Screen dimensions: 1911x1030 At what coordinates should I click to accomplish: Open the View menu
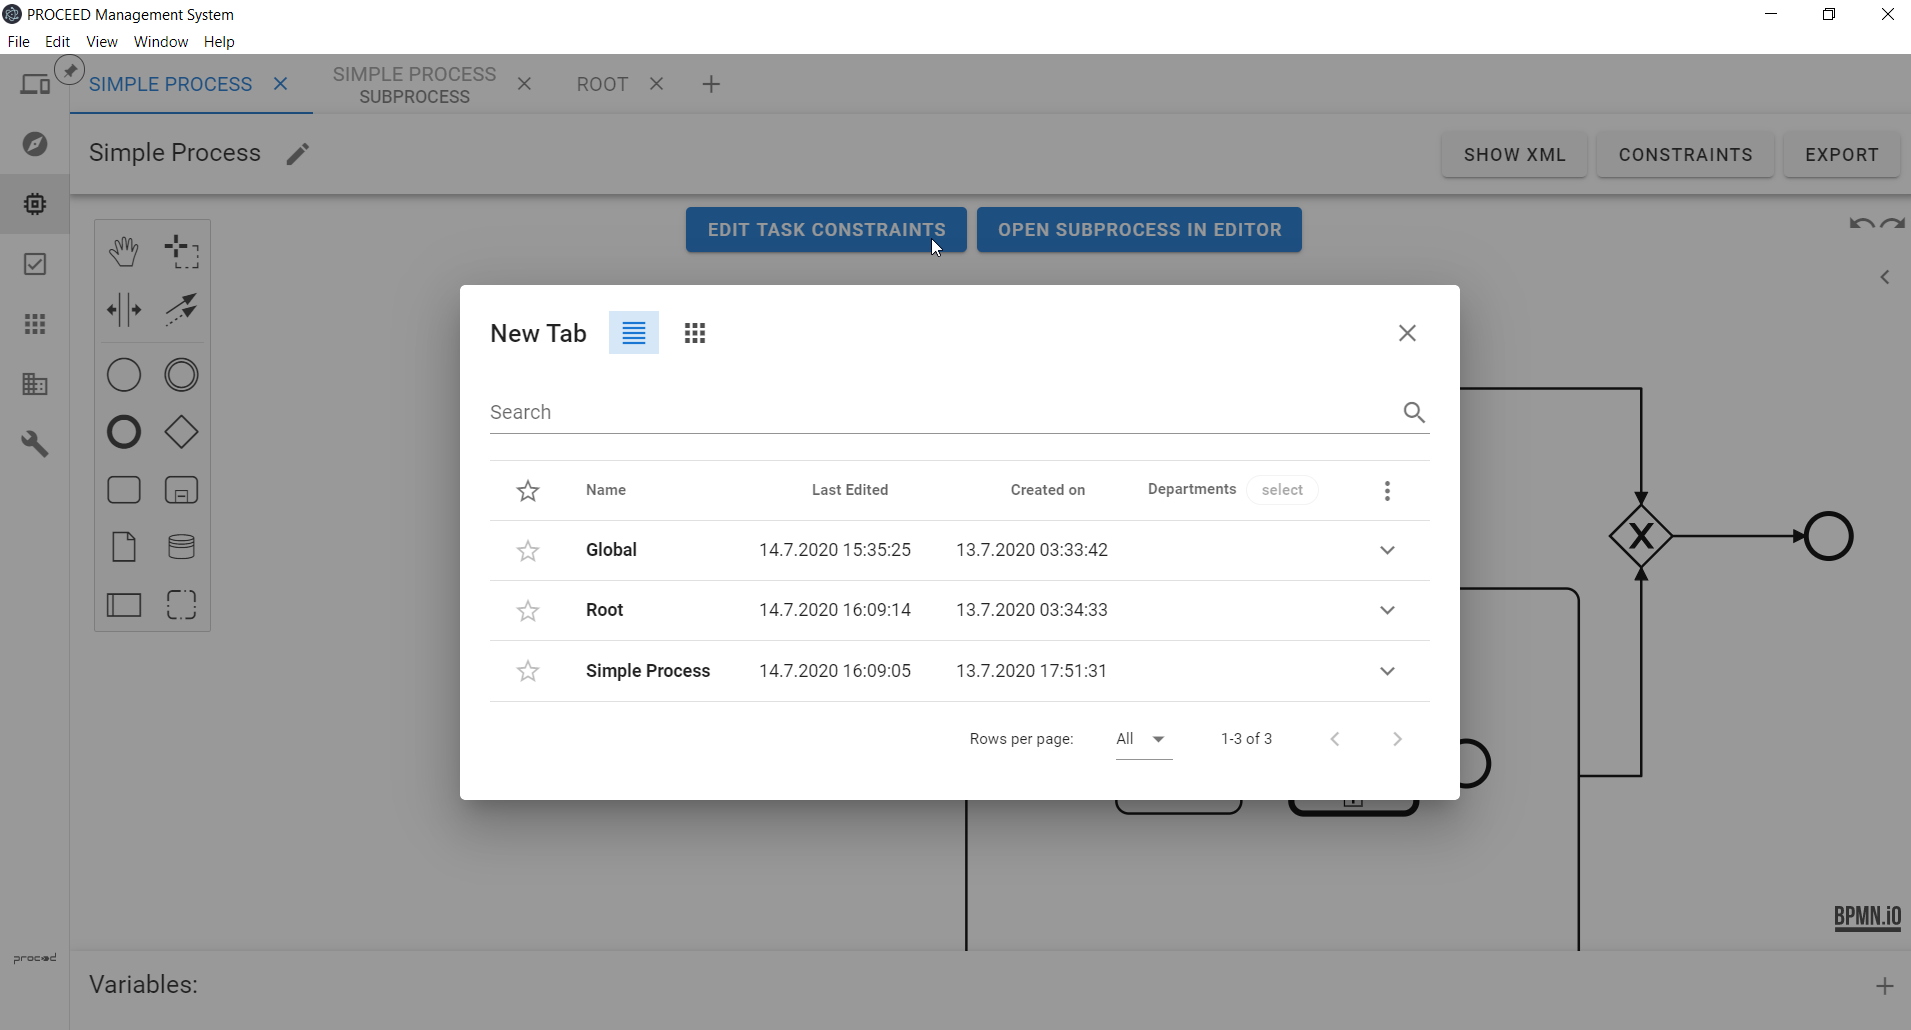pos(101,42)
